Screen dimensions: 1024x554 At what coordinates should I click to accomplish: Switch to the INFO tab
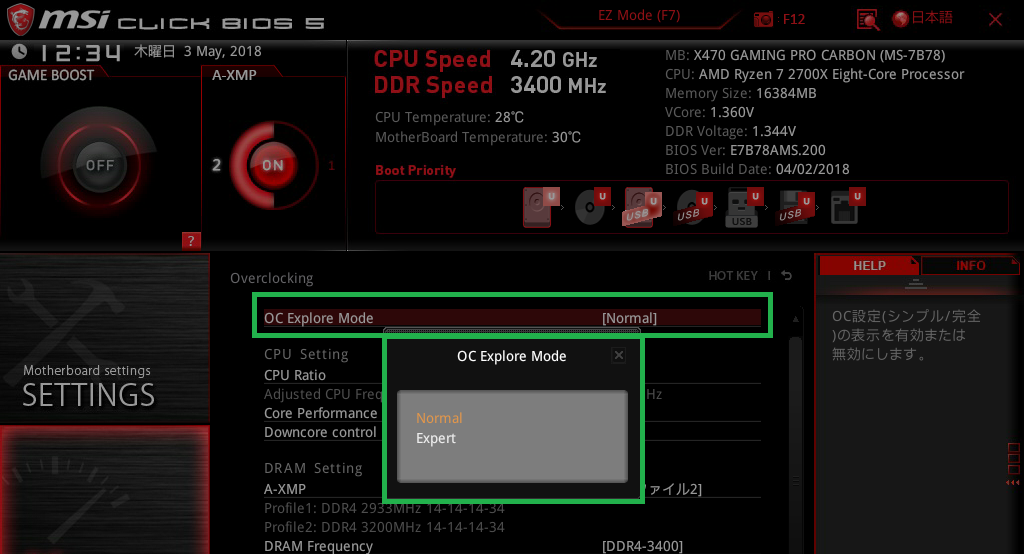pyautogui.click(x=970, y=265)
